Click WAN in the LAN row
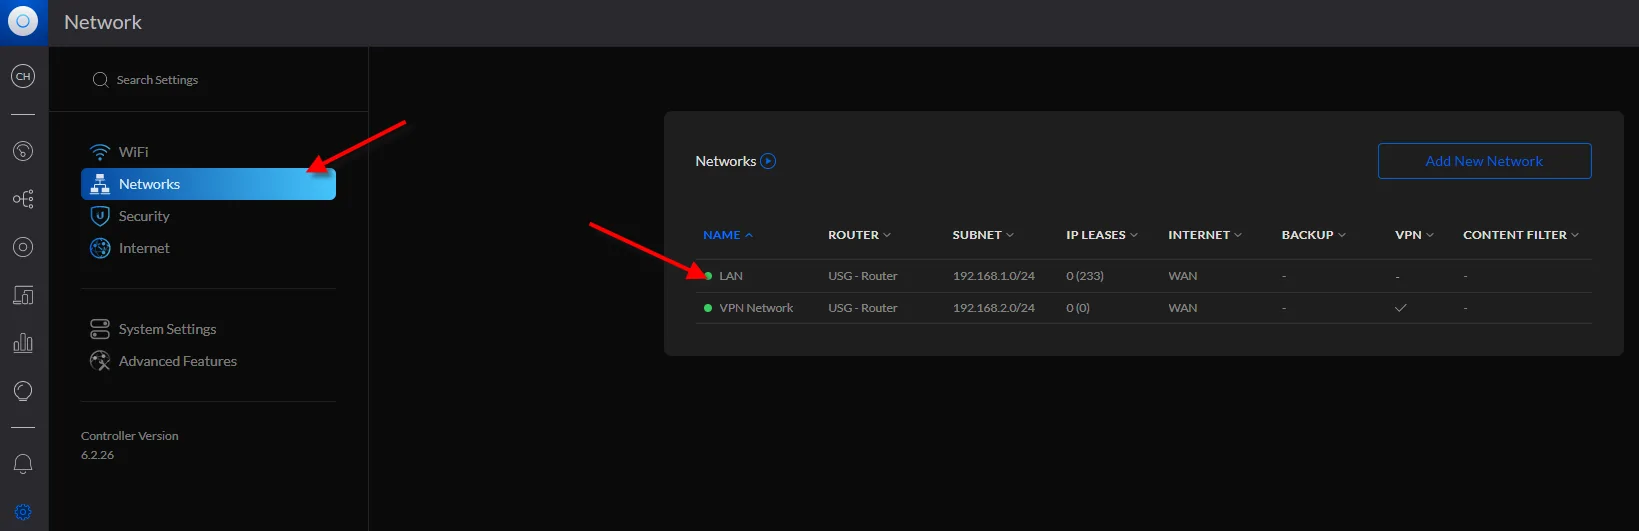1639x531 pixels. click(1183, 276)
